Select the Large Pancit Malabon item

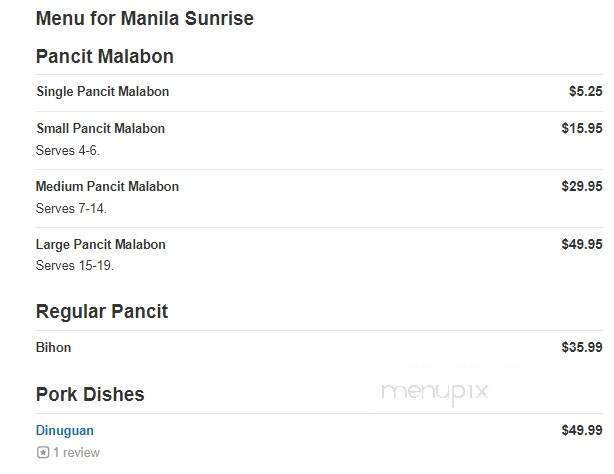(x=101, y=244)
